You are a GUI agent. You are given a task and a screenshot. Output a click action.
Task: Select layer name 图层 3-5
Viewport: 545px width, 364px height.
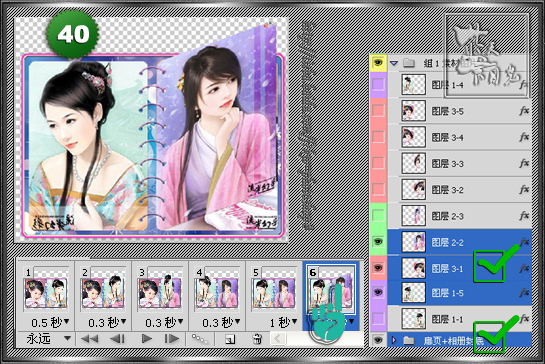tap(447, 111)
